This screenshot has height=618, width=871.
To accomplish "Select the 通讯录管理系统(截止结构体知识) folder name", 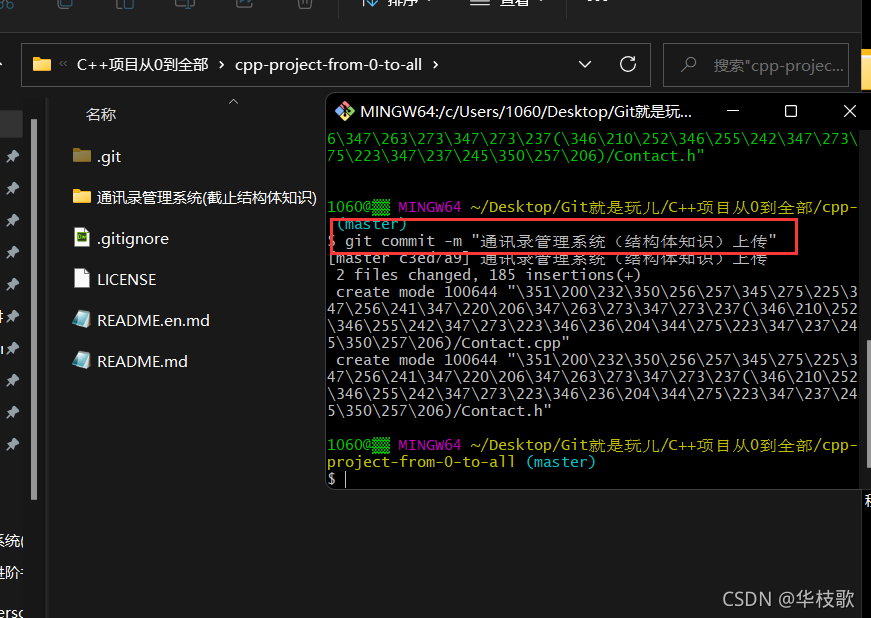I will click(x=207, y=198).
